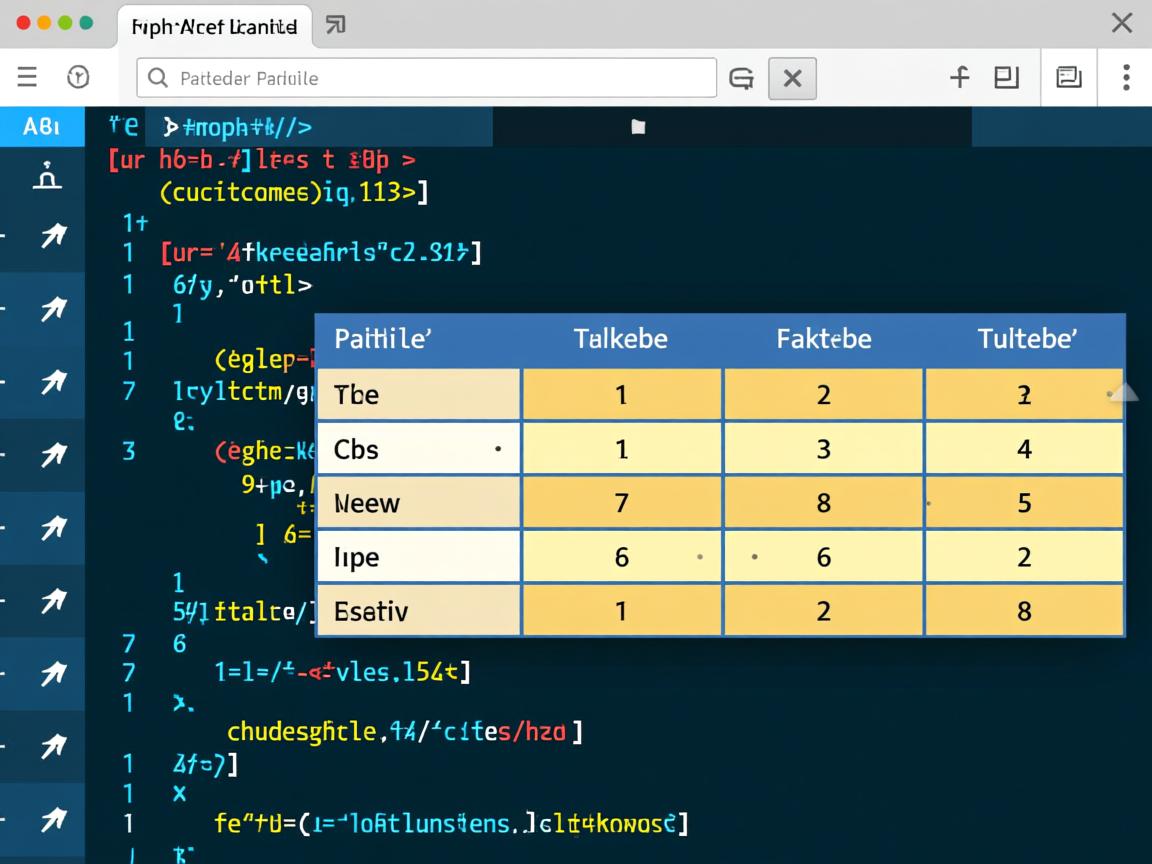Select the person icon in the left sidebar
Image resolution: width=1152 pixels, height=864 pixels.
tap(47, 176)
